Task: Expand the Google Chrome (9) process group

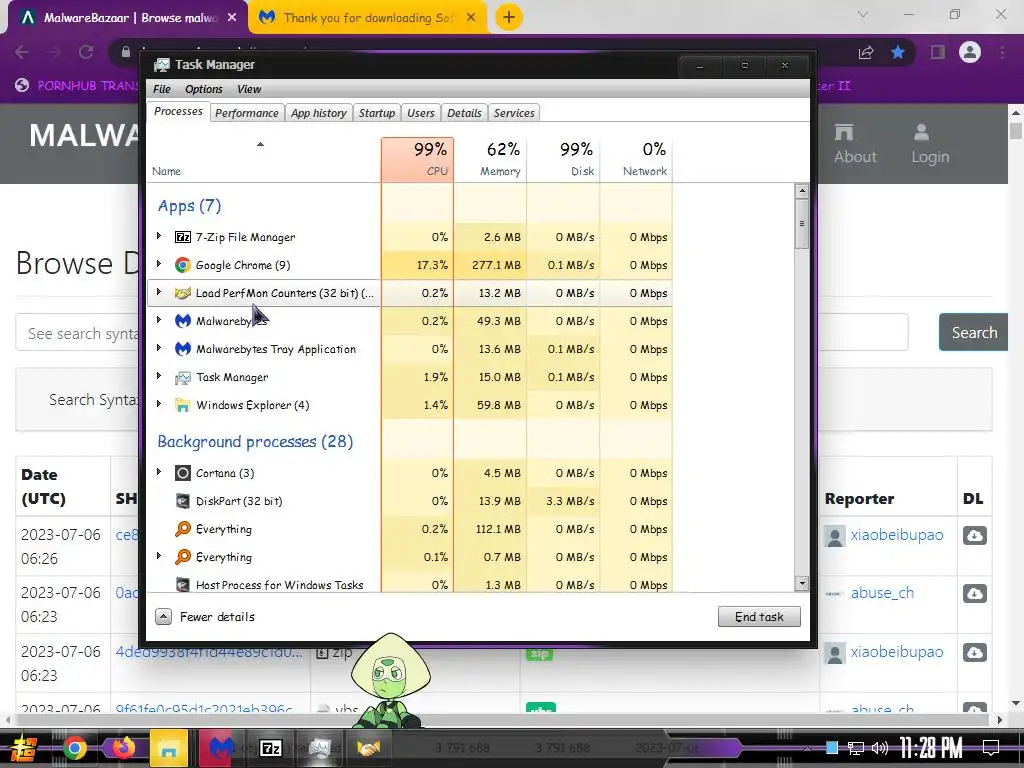Action: (159, 264)
